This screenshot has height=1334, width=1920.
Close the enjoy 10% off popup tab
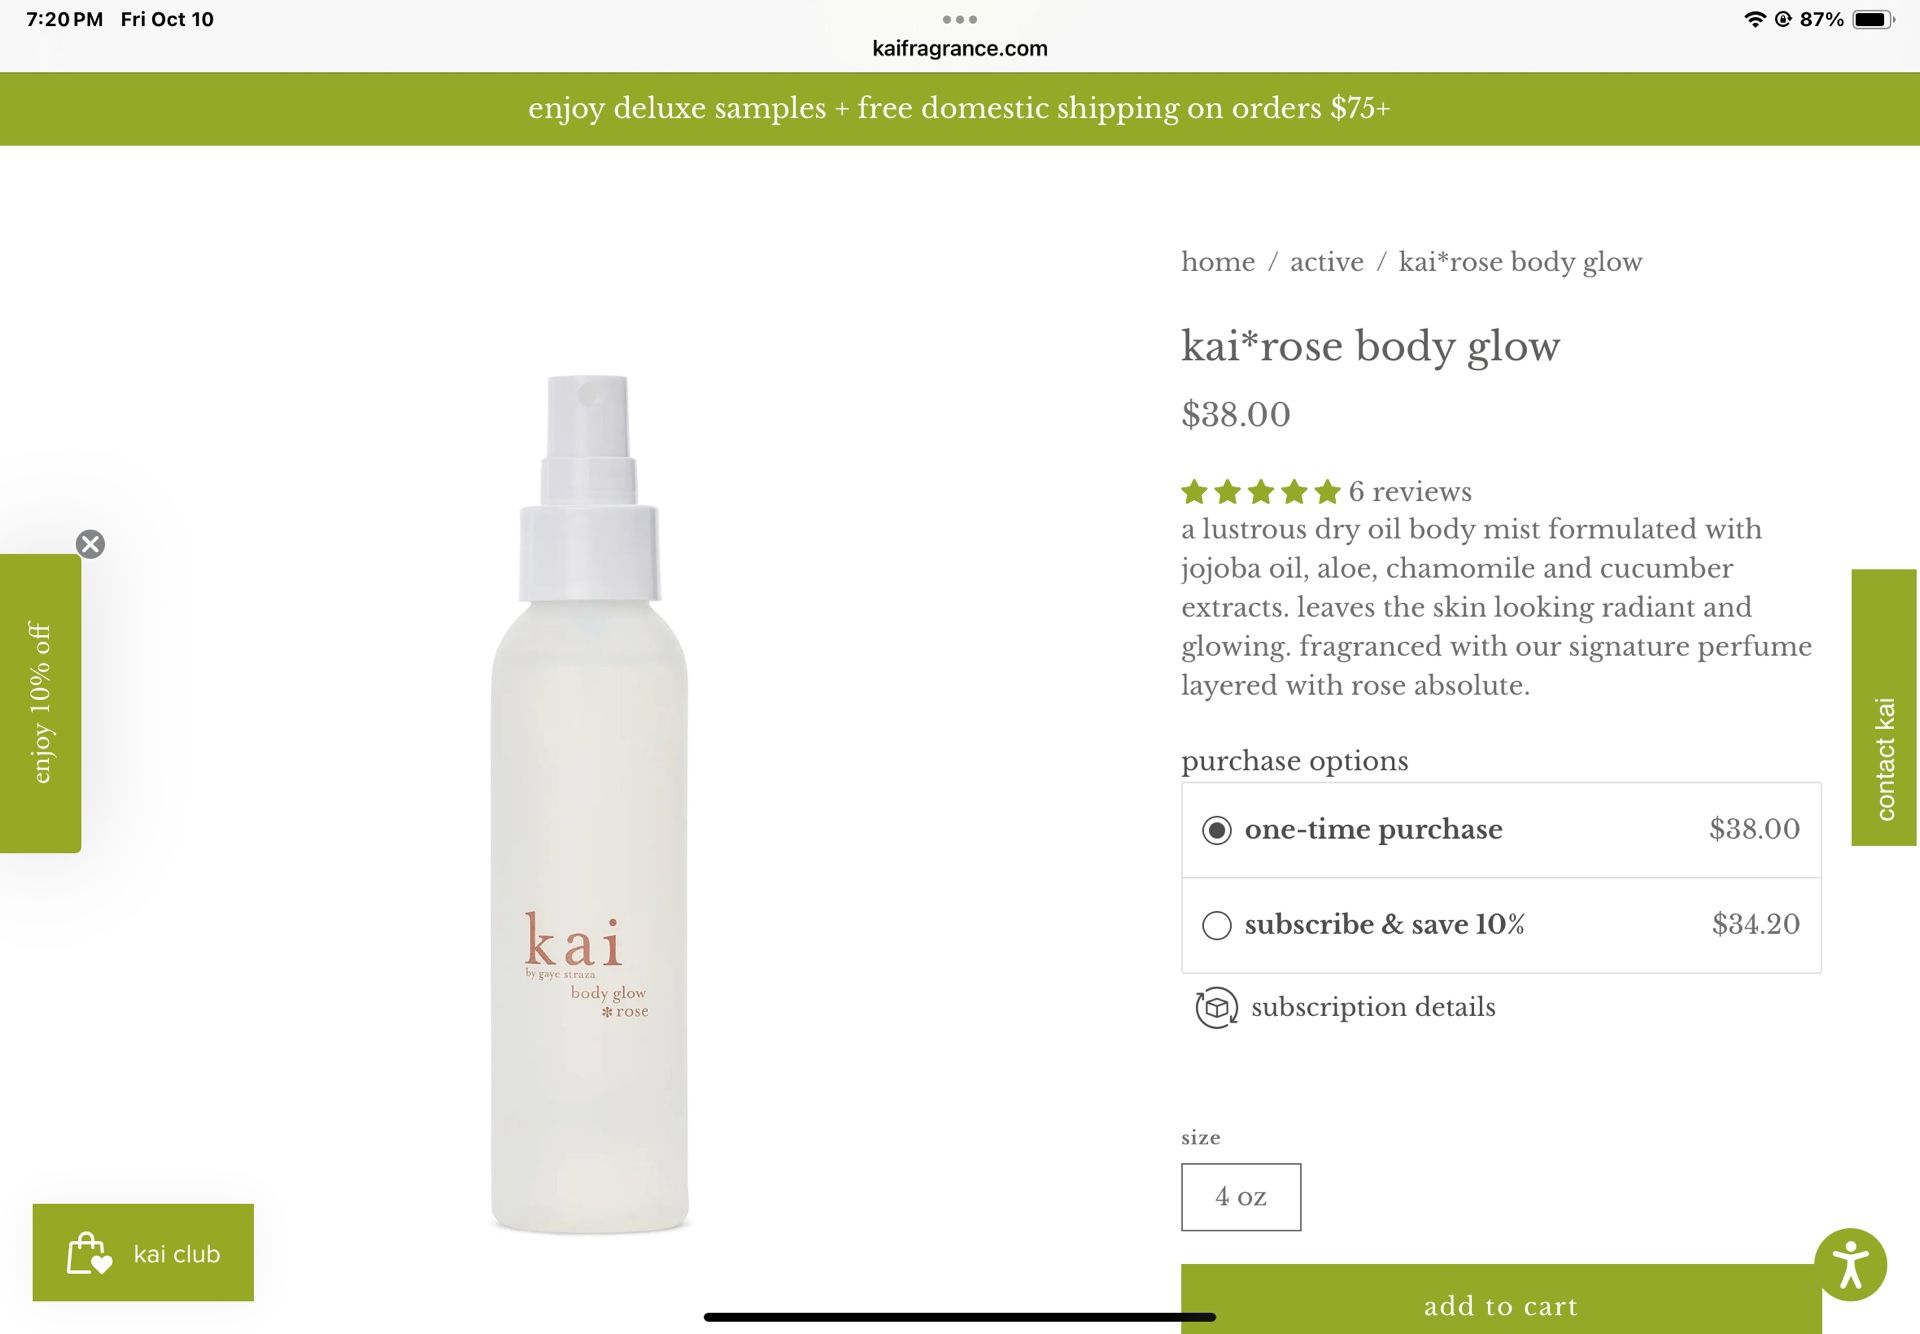[x=90, y=544]
